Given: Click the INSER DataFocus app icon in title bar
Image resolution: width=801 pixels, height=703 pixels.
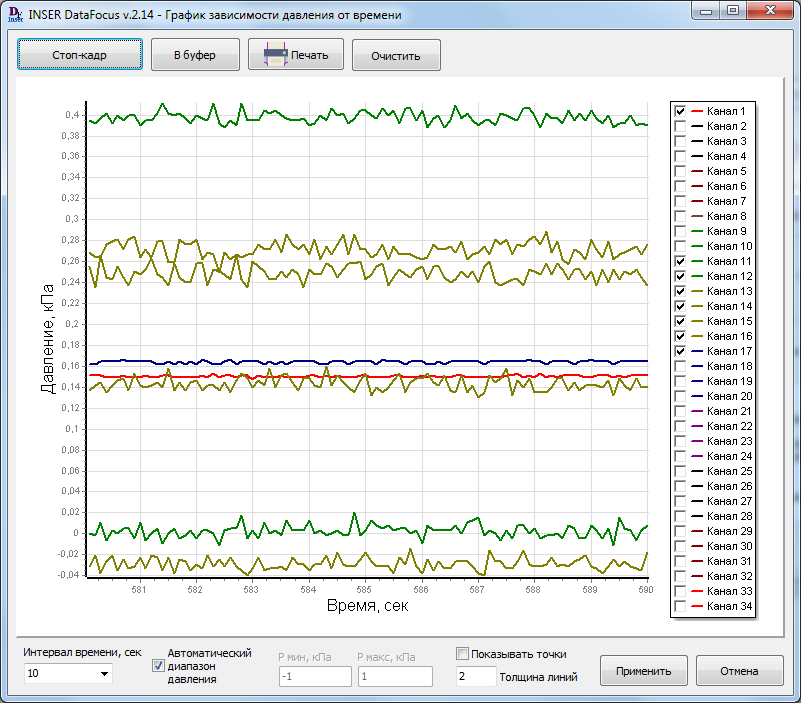Looking at the screenshot, I should point(15,14).
